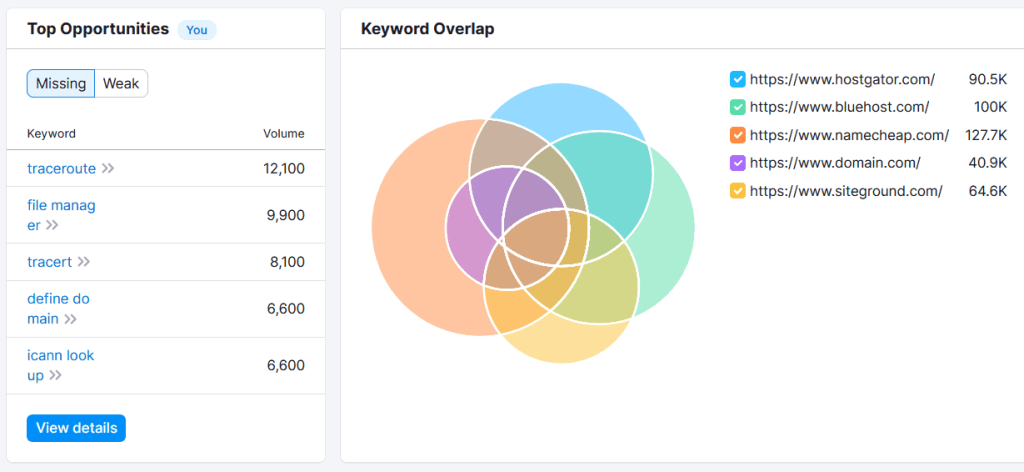Click the double-chevron icon beside tracert
Viewport: 1024px width, 472px height.
pos(84,262)
